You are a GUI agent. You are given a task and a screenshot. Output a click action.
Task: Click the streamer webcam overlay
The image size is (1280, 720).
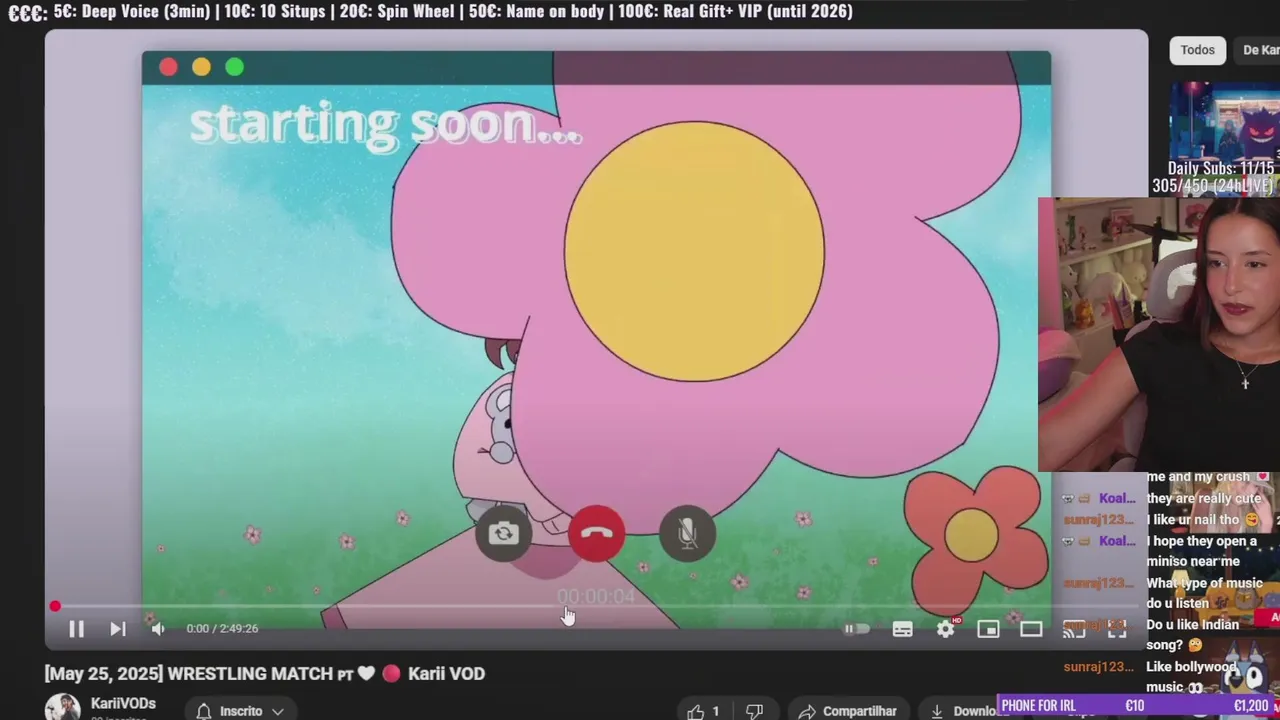click(1159, 334)
